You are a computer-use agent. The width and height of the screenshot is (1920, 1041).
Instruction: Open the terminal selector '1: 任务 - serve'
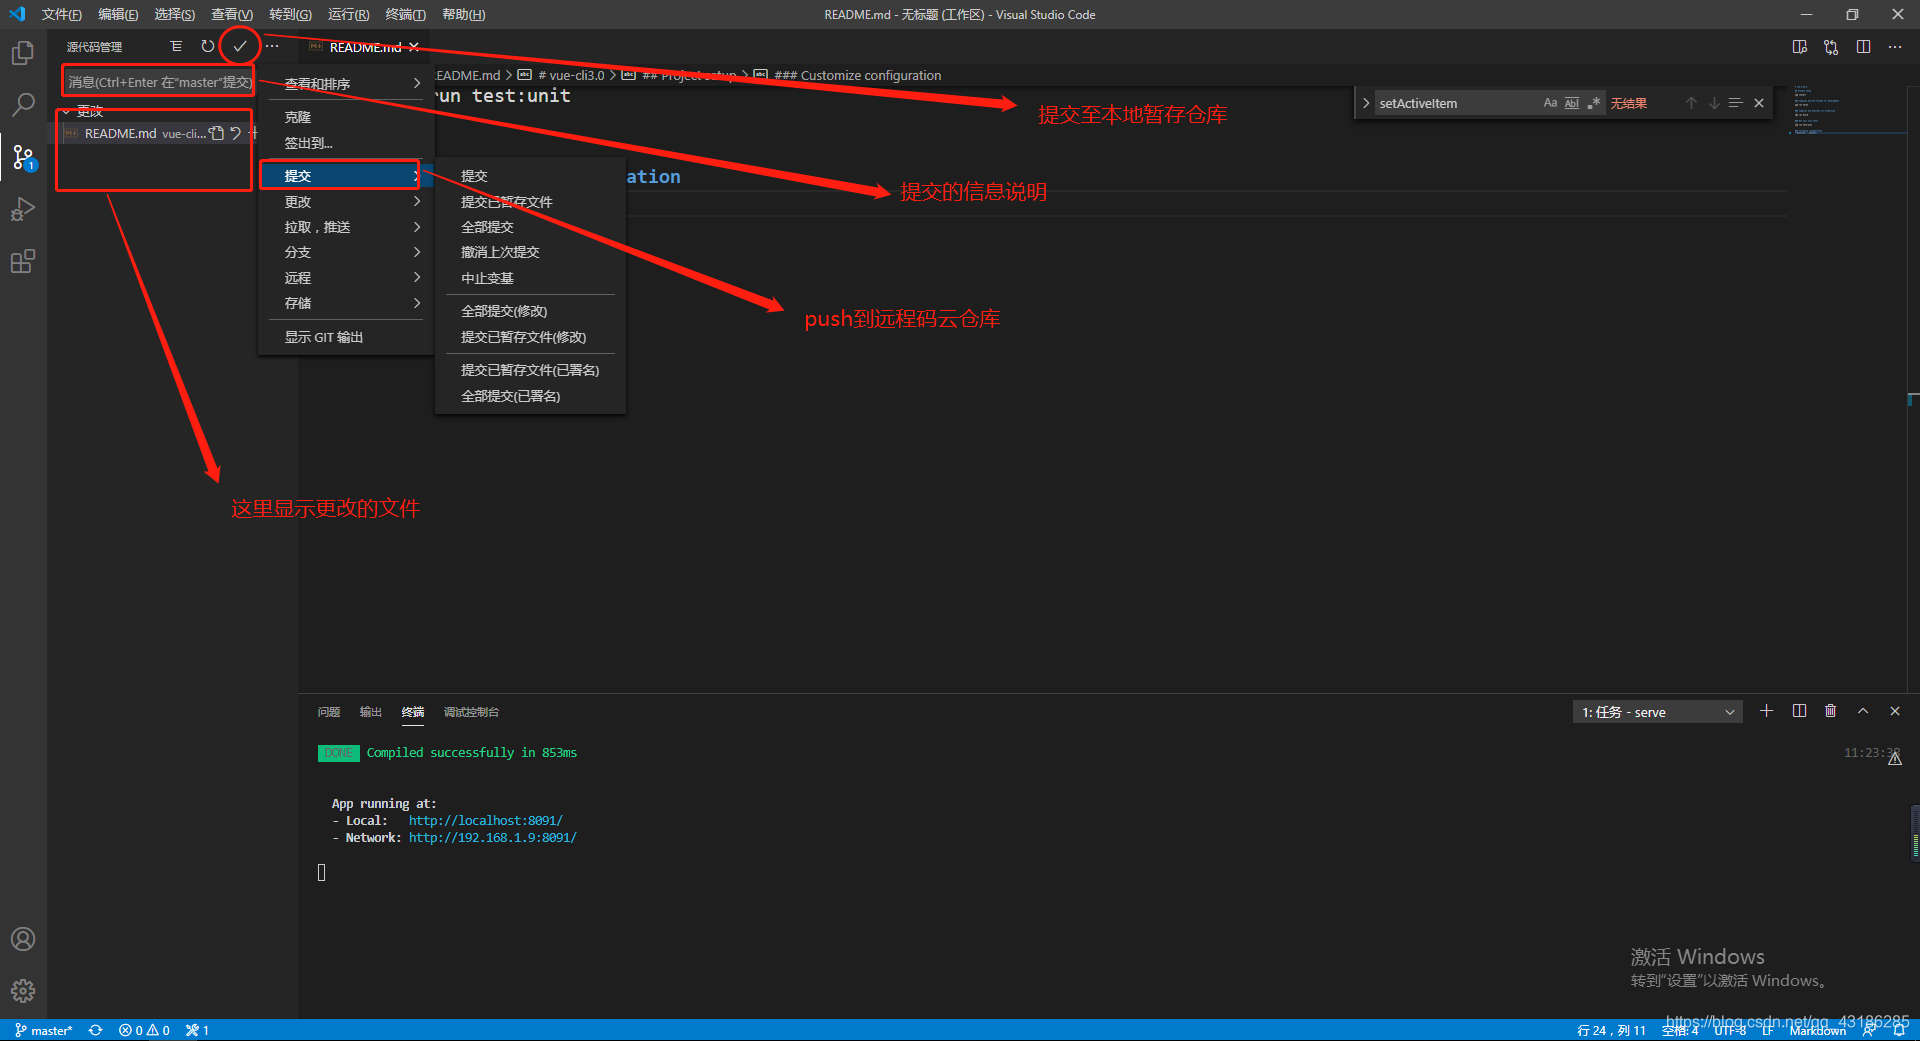[1658, 712]
